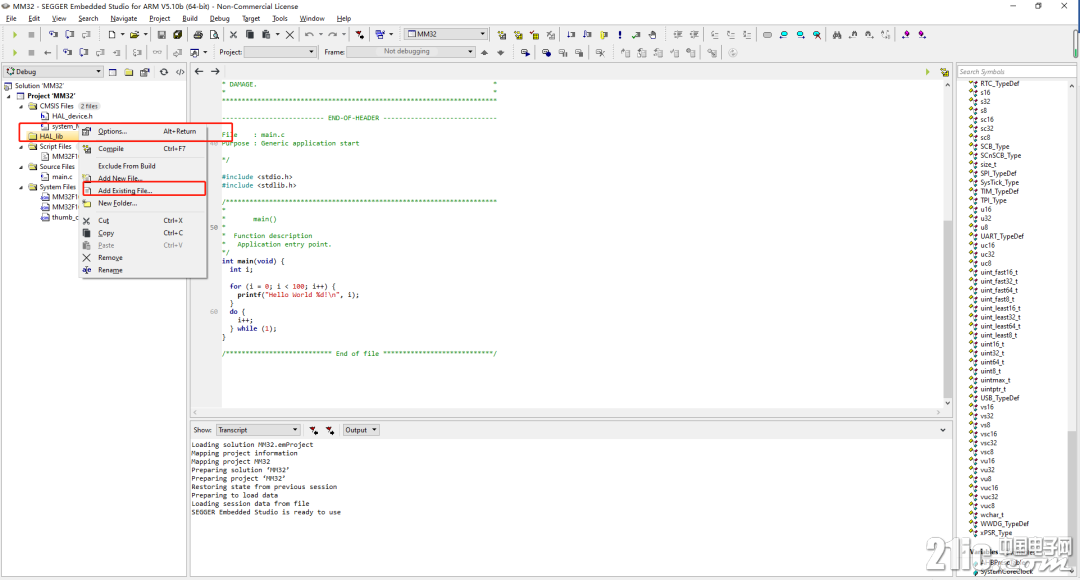Click the exclamation mark toolbar icon
This screenshot has width=1080, height=580.
pyautogui.click(x=620, y=34)
